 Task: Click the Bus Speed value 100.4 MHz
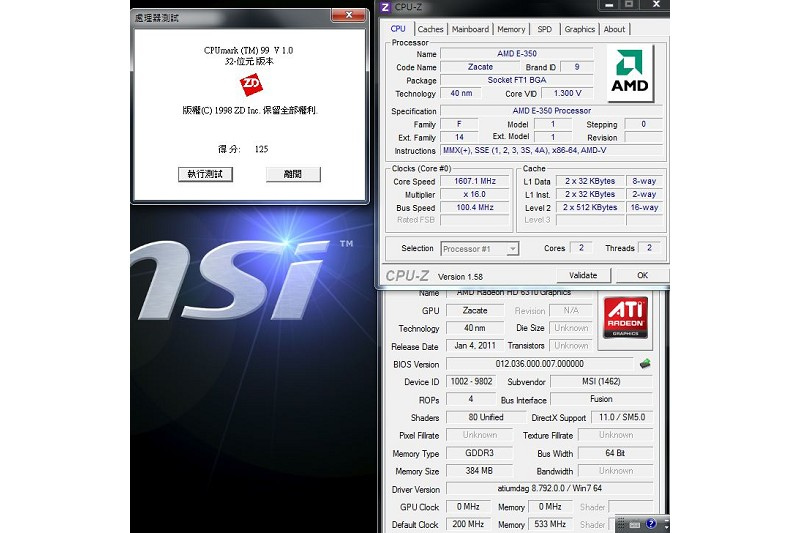click(475, 208)
